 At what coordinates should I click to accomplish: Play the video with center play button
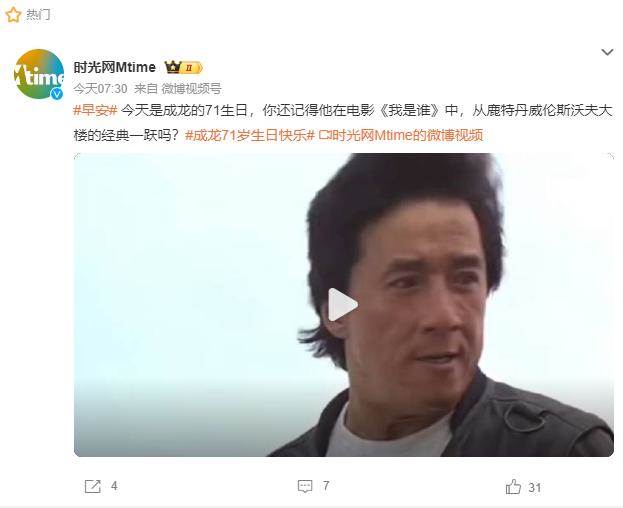coord(342,305)
